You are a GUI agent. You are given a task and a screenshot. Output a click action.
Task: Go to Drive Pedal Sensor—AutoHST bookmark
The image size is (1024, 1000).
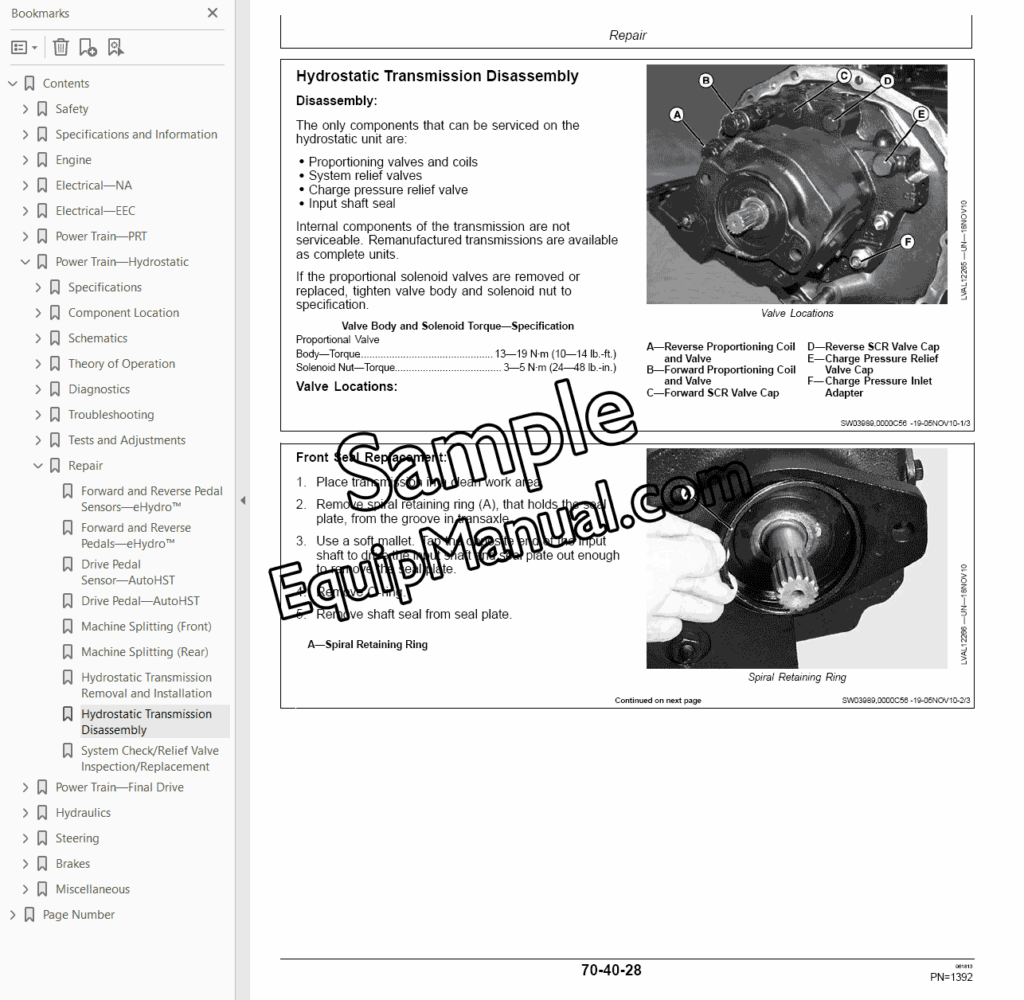point(128,572)
